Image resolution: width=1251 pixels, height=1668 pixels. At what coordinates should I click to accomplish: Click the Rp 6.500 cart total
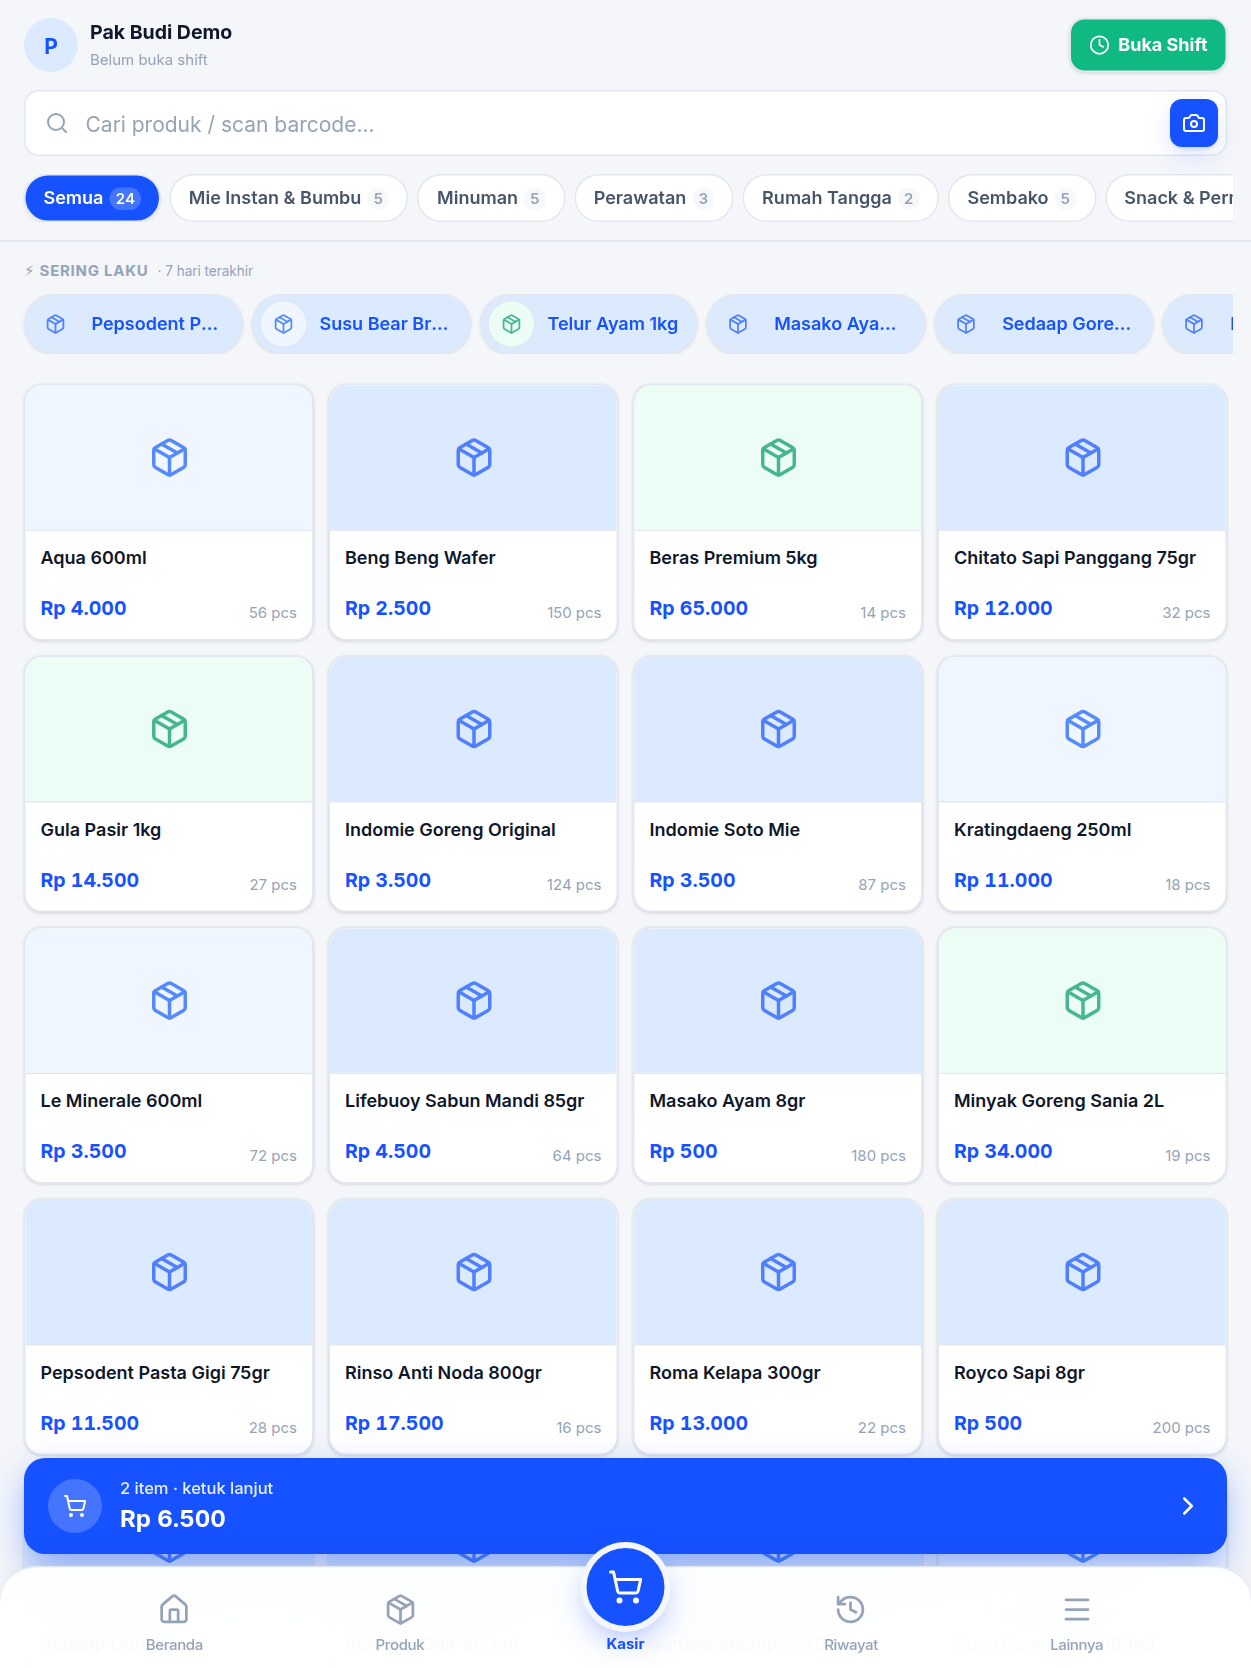pyautogui.click(x=173, y=1519)
